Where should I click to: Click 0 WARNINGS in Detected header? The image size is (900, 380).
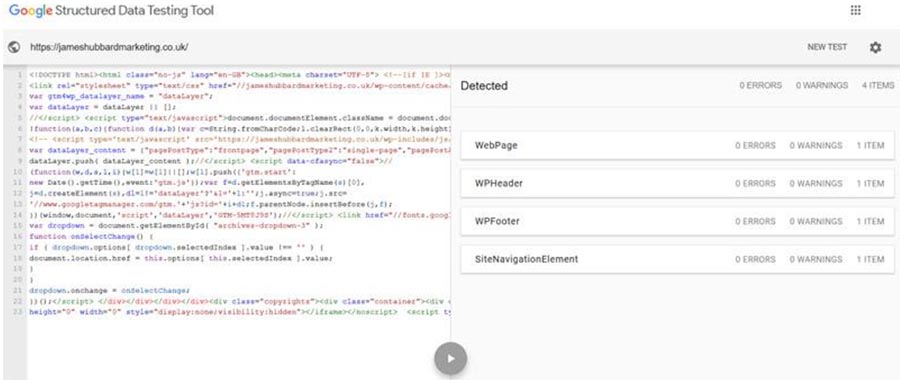(x=821, y=86)
